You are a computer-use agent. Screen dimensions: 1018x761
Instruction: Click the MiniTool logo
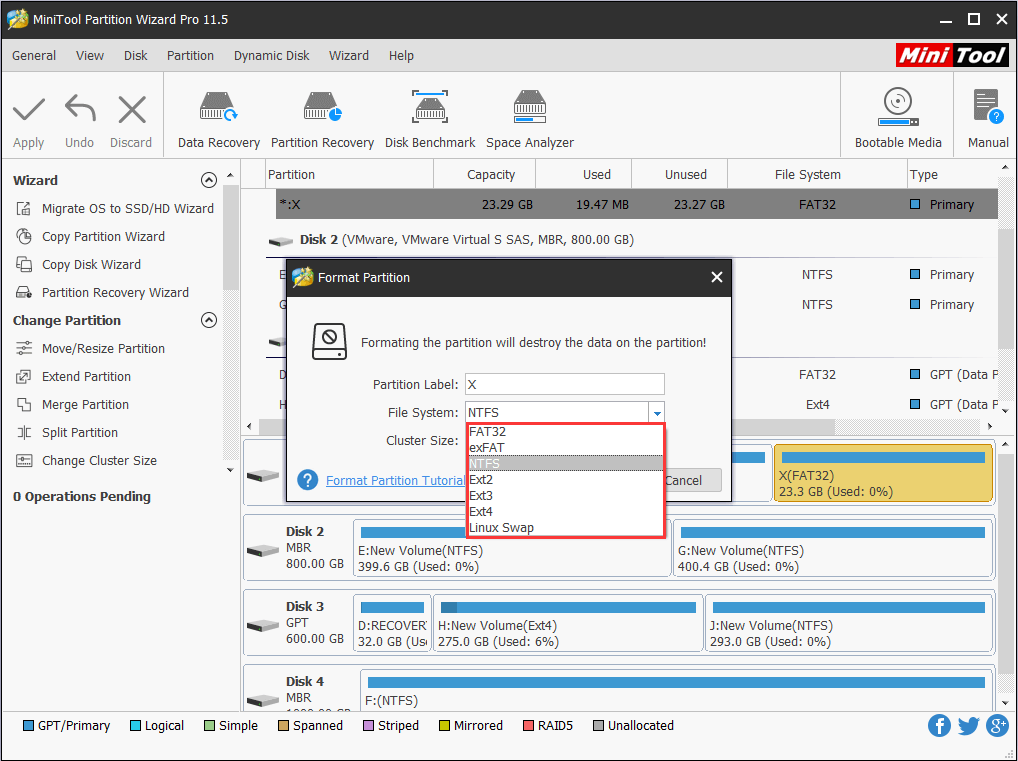(x=952, y=56)
